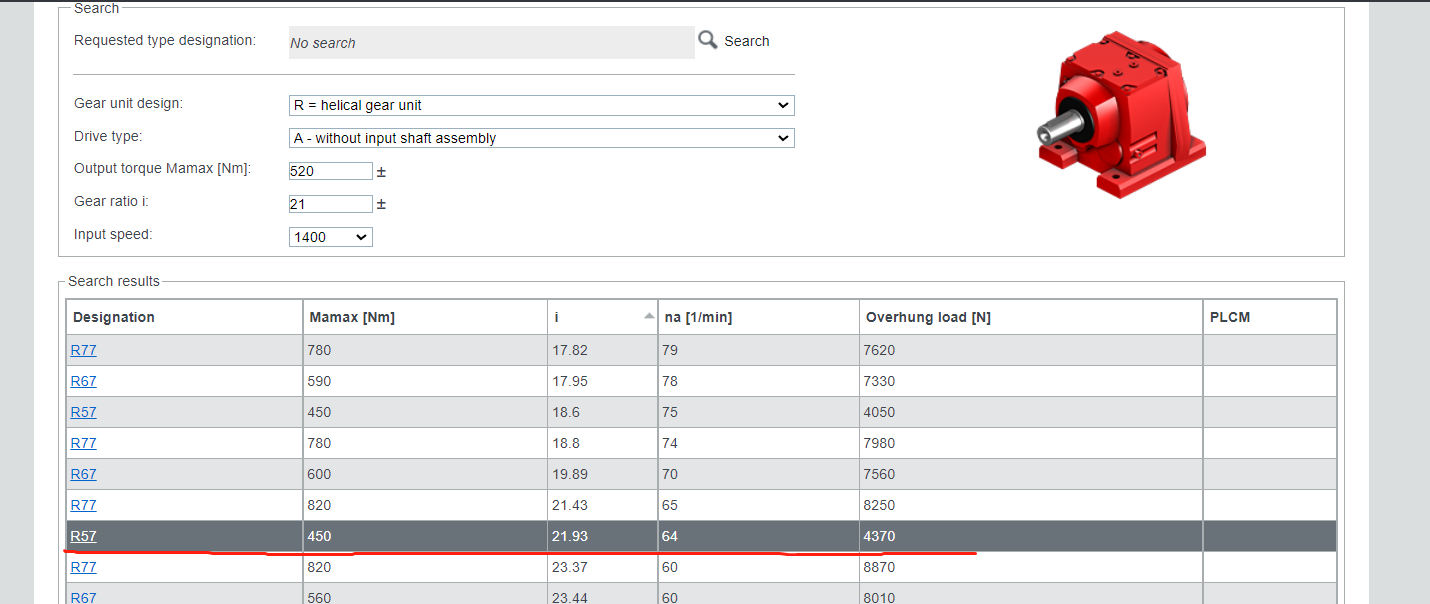Click overhung load value 7560
The image size is (1430, 604).
click(x=880, y=474)
